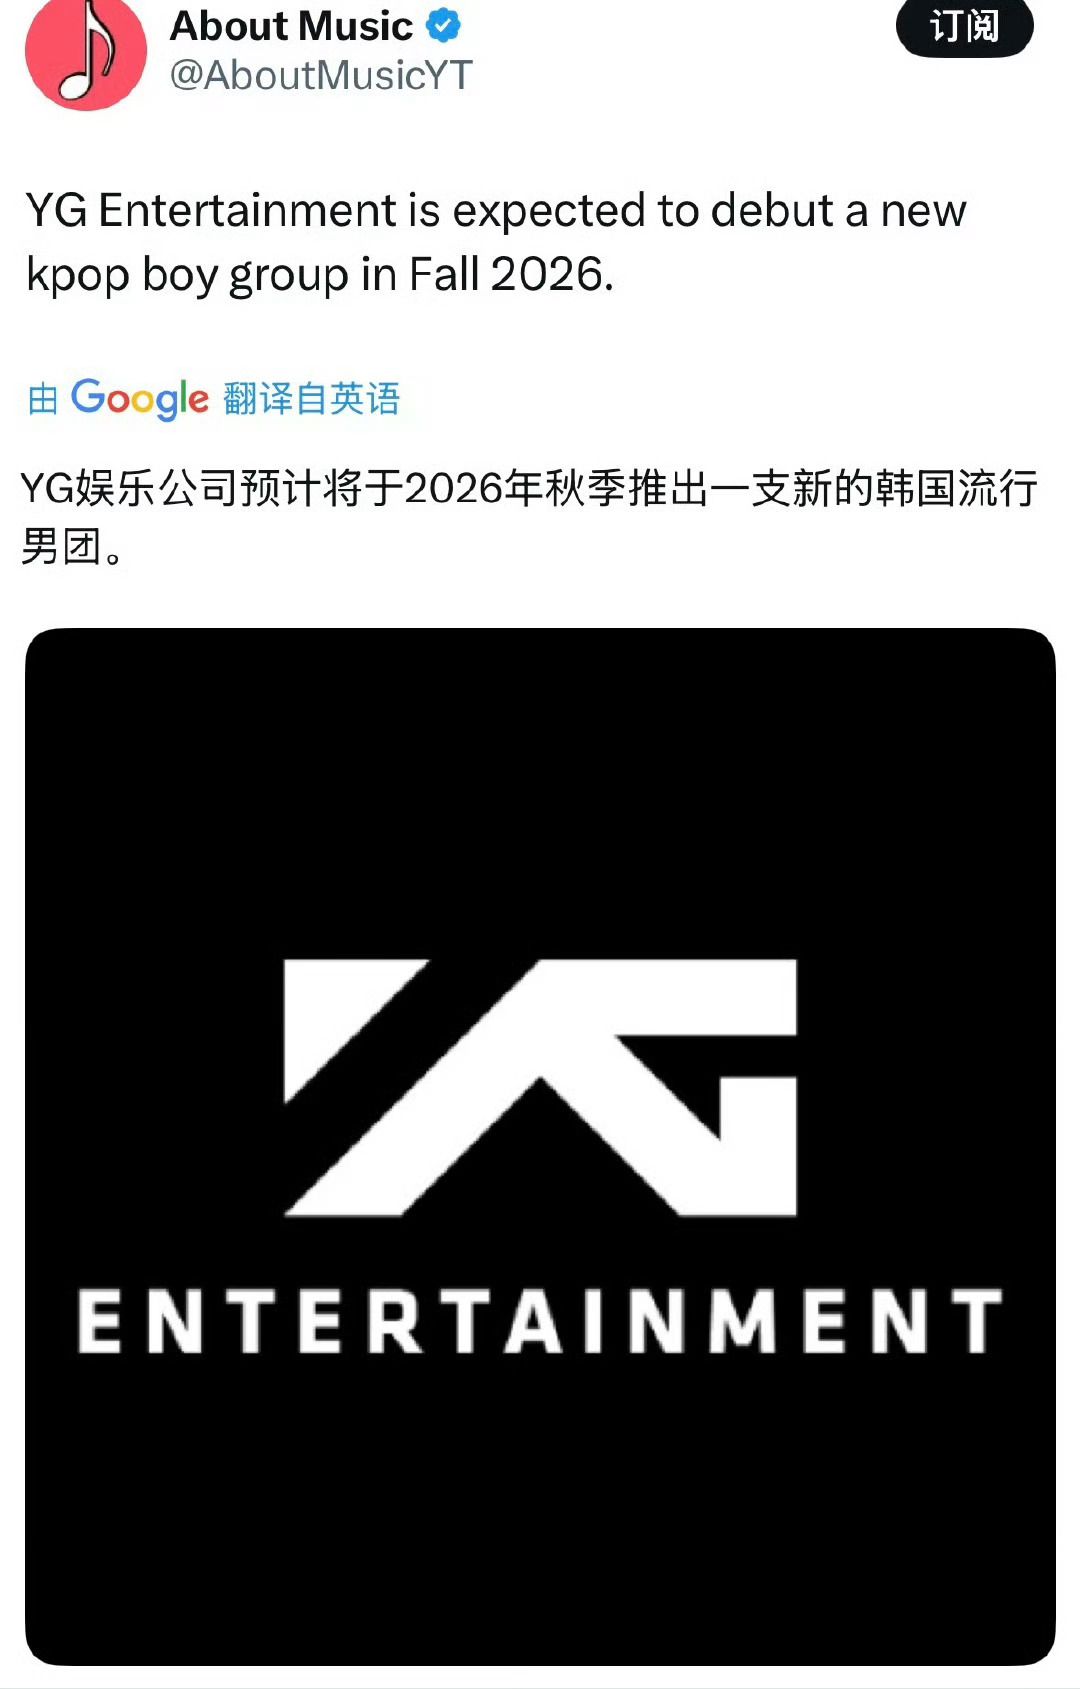Screen dimensions: 1080x1689
Task: Click 'YG娱乐公司' in translated text
Action: pyautogui.click(x=130, y=488)
